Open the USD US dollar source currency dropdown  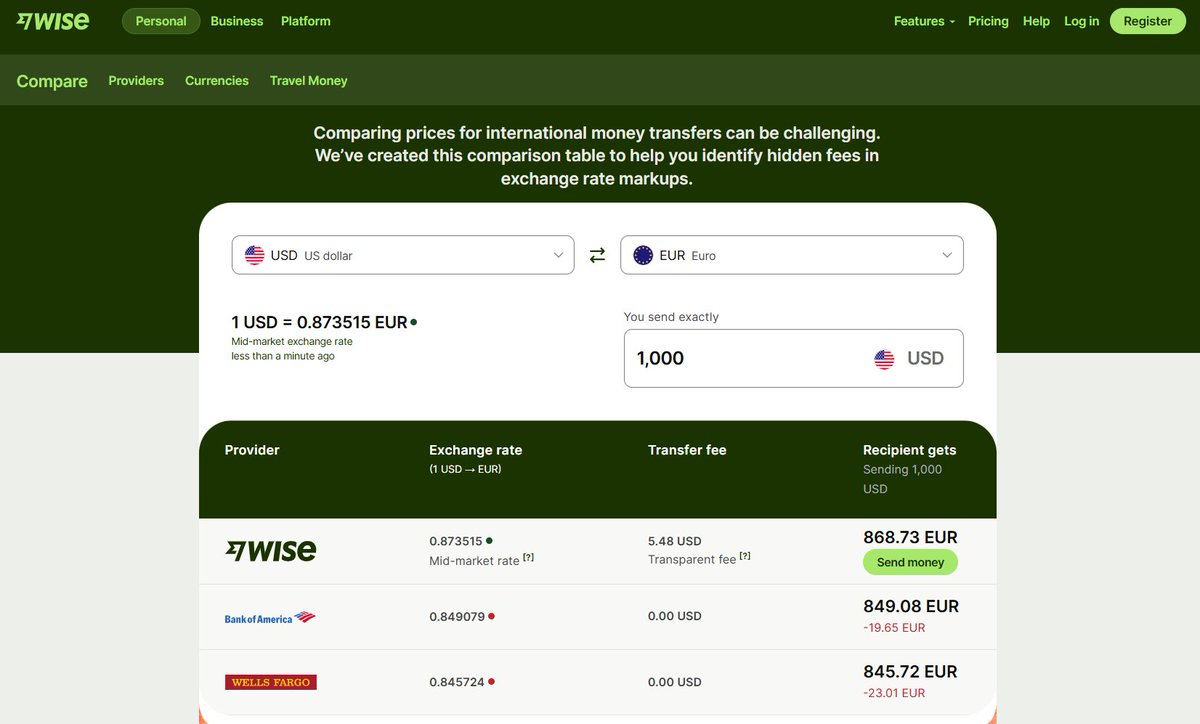click(x=403, y=255)
